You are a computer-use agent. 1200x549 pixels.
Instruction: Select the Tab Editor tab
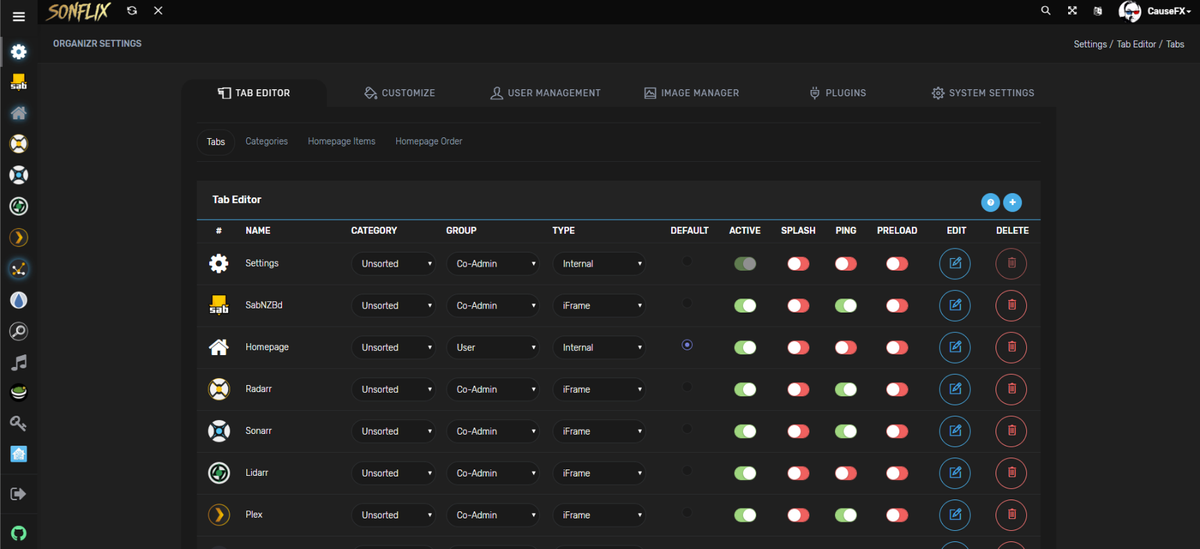coord(254,93)
